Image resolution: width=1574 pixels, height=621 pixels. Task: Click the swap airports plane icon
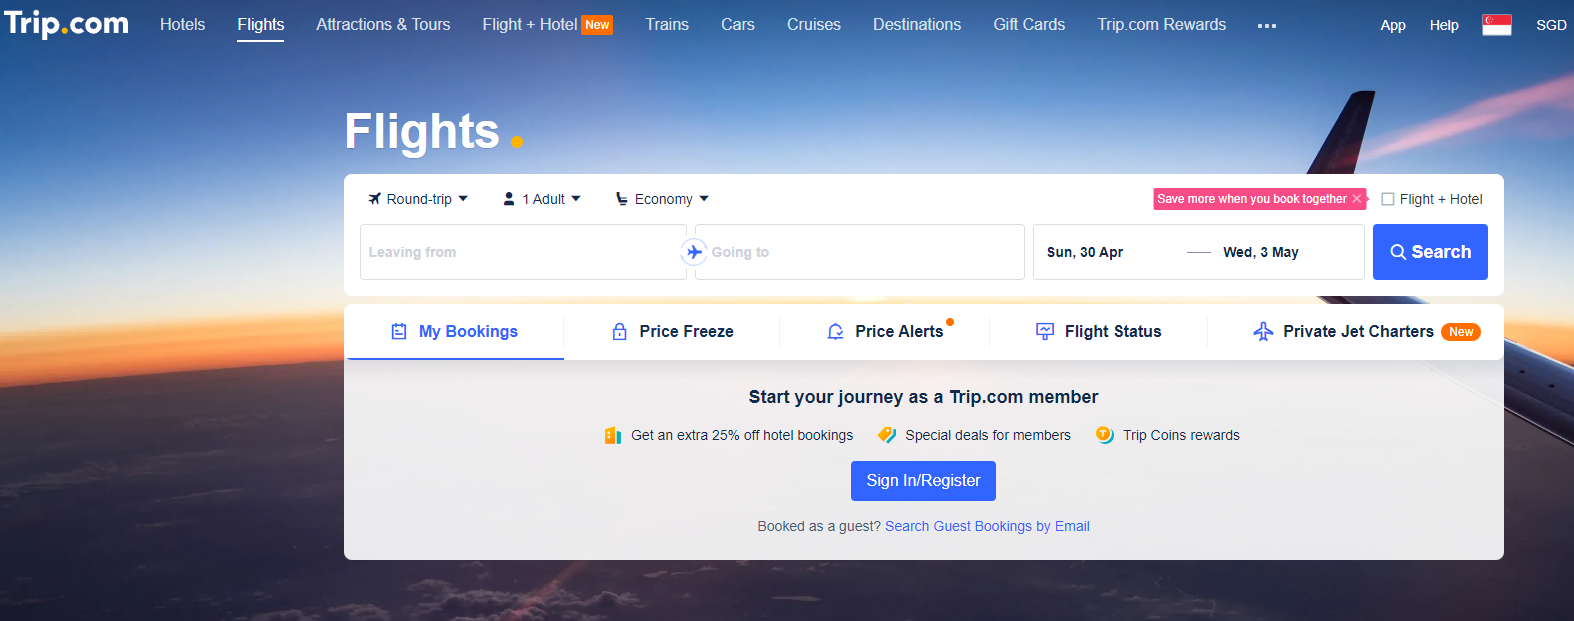(694, 252)
